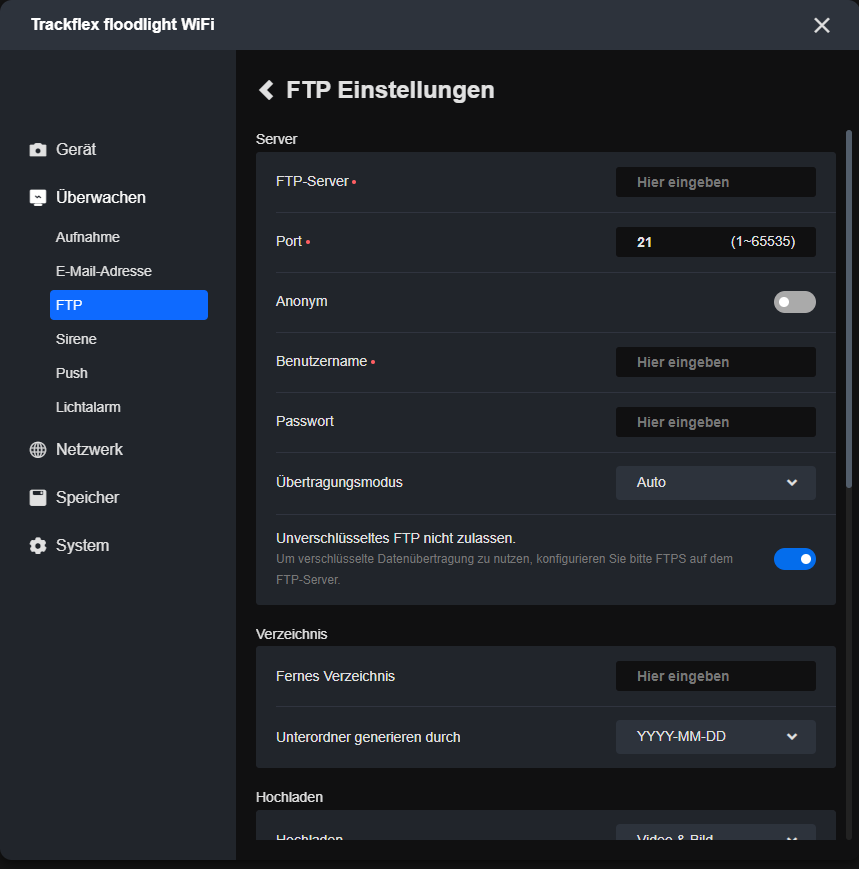Click the Gerät camera icon
Viewport: 859px width, 869px height.
point(38,150)
